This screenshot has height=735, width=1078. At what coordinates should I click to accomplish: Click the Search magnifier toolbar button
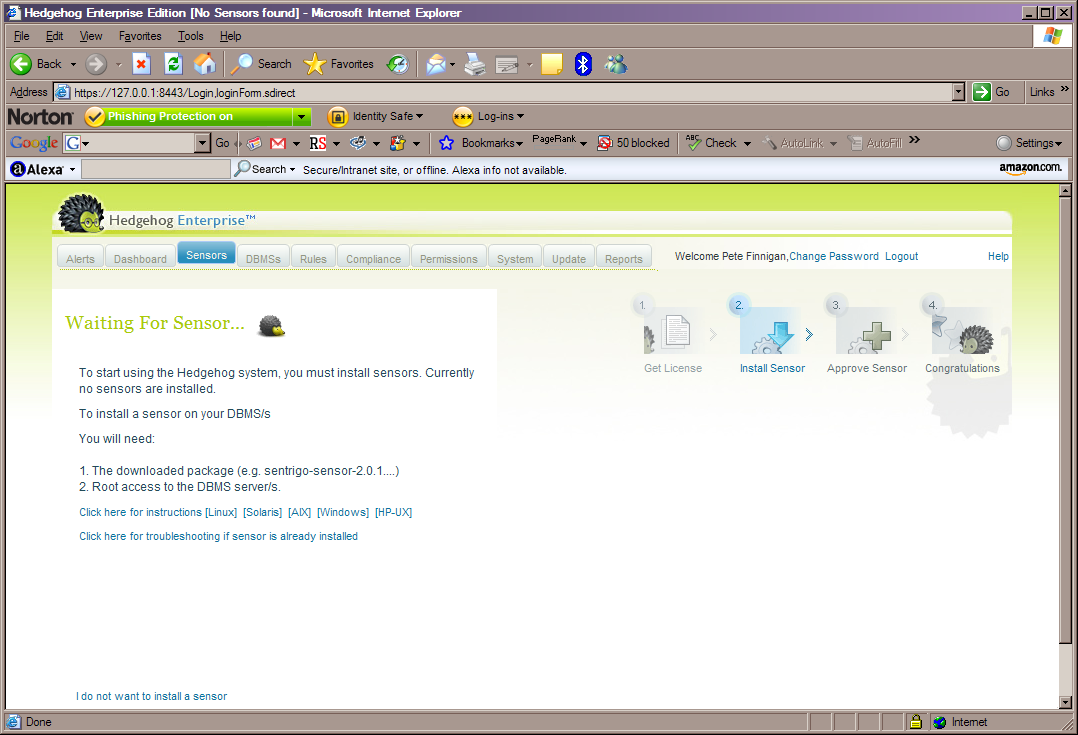[x=261, y=64]
